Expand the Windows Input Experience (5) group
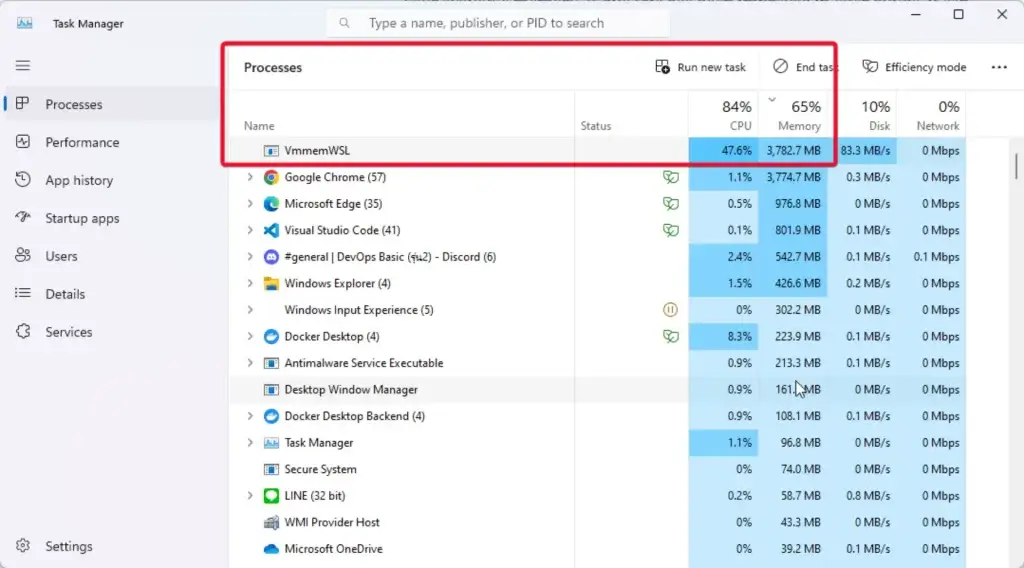The width and height of the screenshot is (1024, 568). 250,309
